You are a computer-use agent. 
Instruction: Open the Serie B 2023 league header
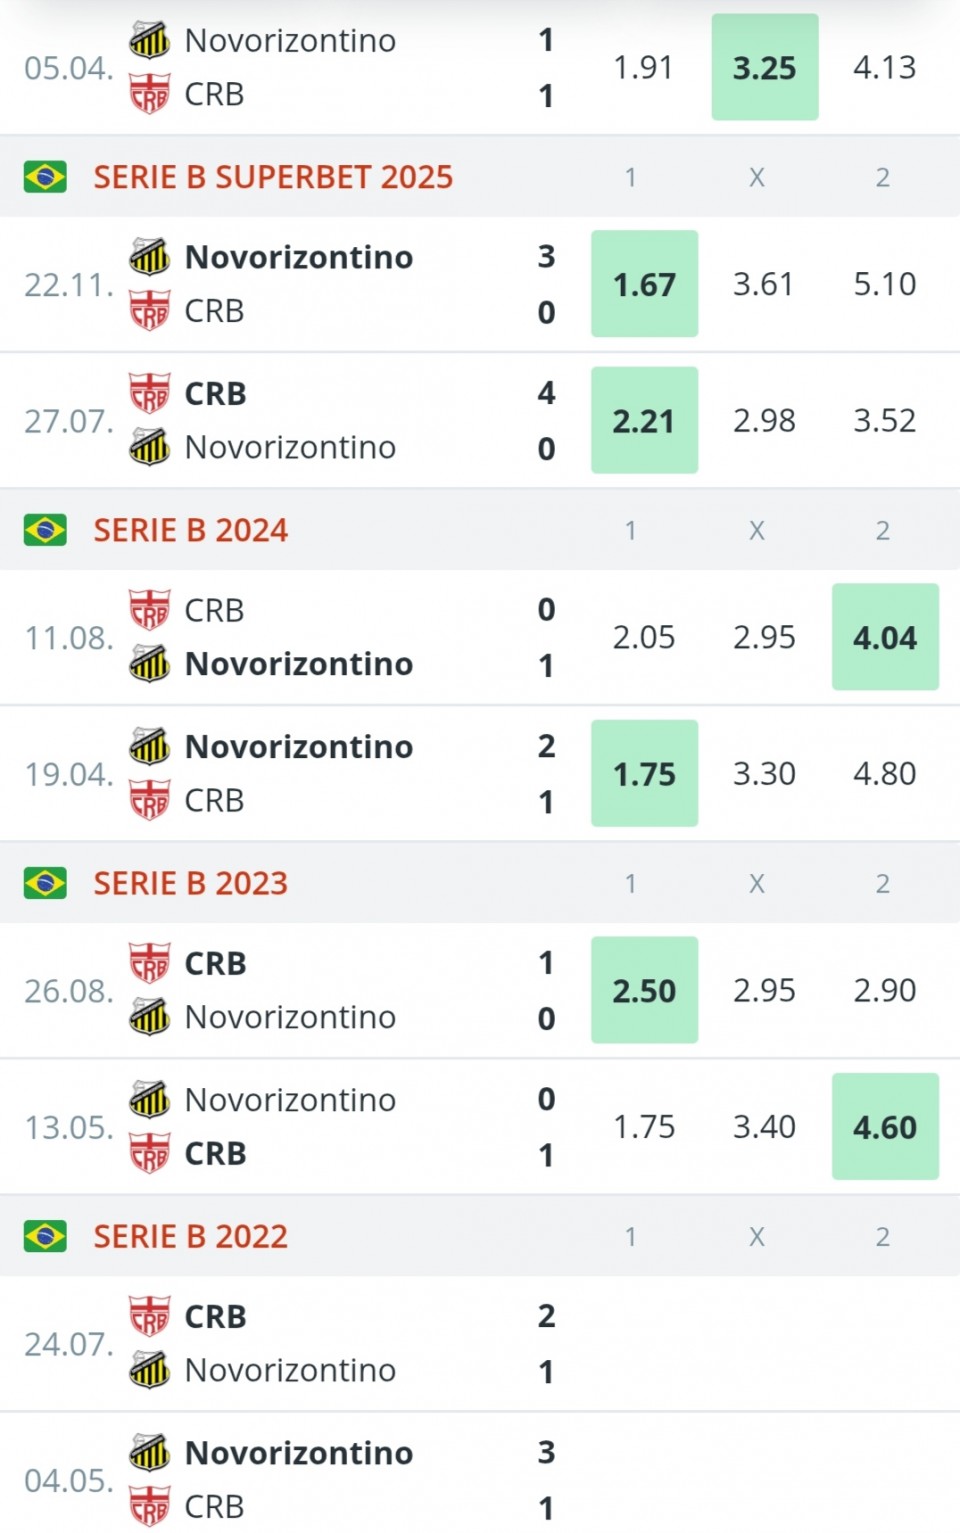point(191,883)
